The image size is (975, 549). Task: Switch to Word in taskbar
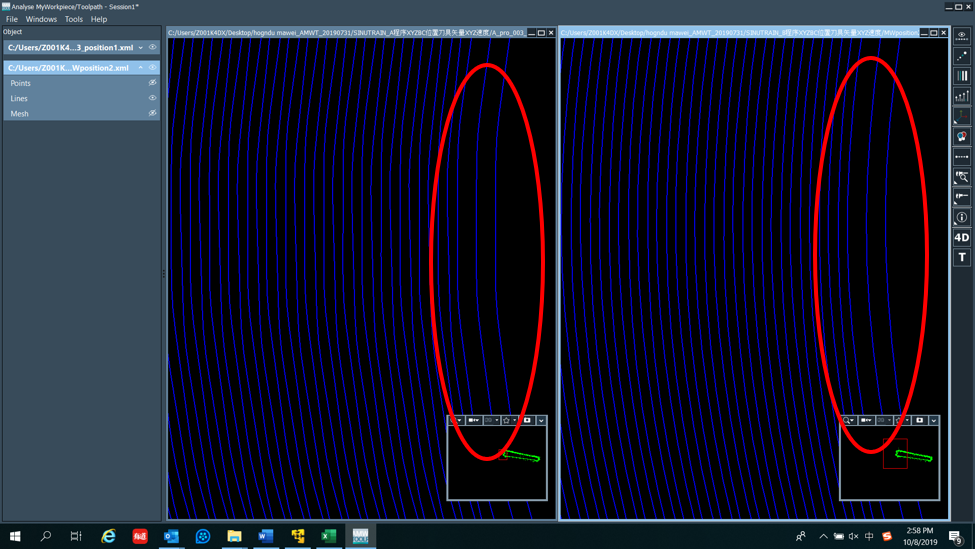pyautogui.click(x=266, y=536)
